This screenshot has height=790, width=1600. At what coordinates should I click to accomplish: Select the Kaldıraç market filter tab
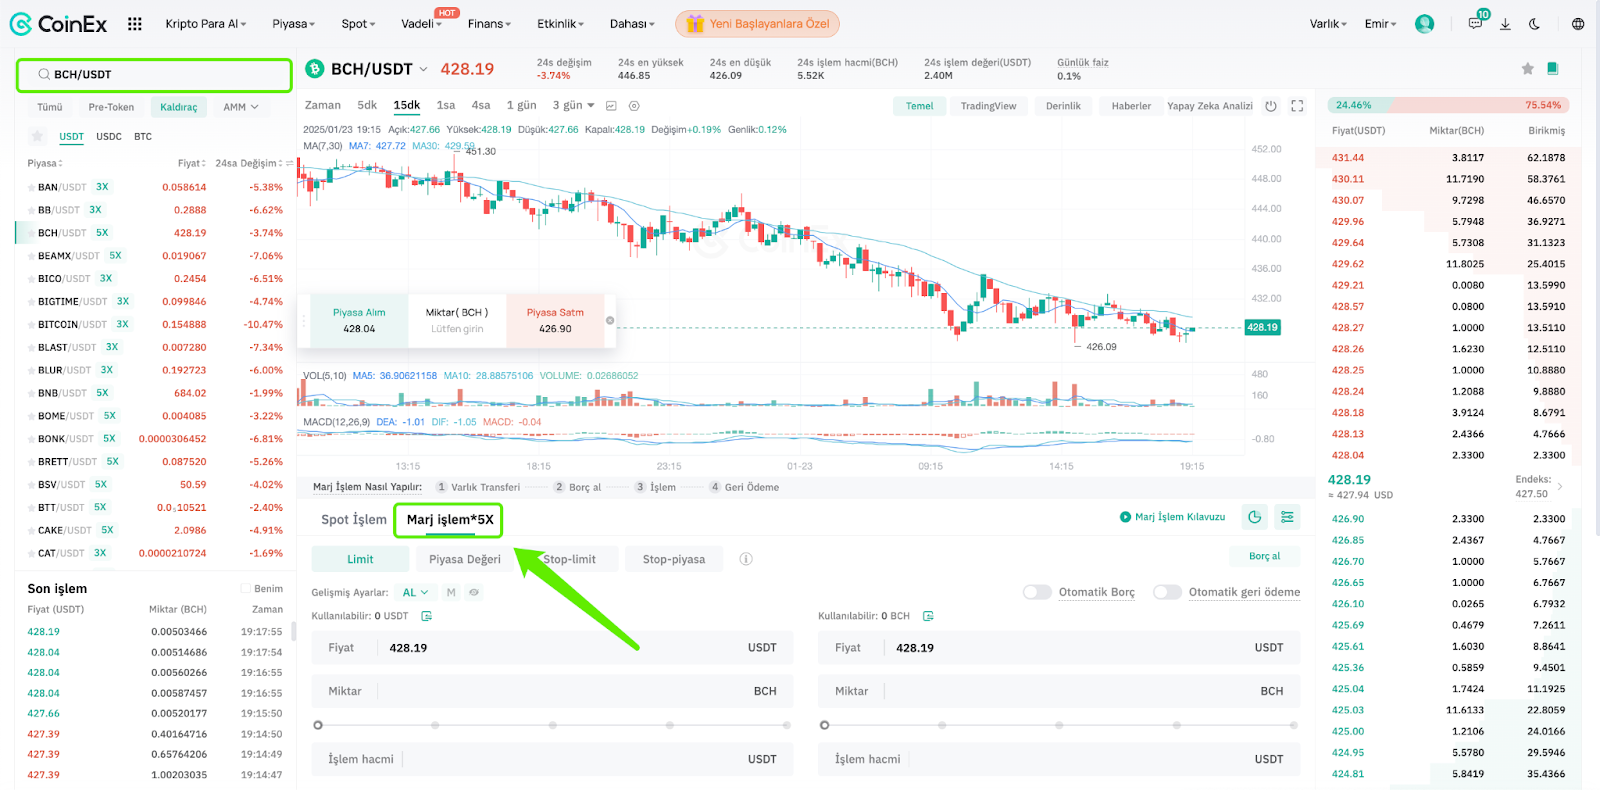(179, 107)
